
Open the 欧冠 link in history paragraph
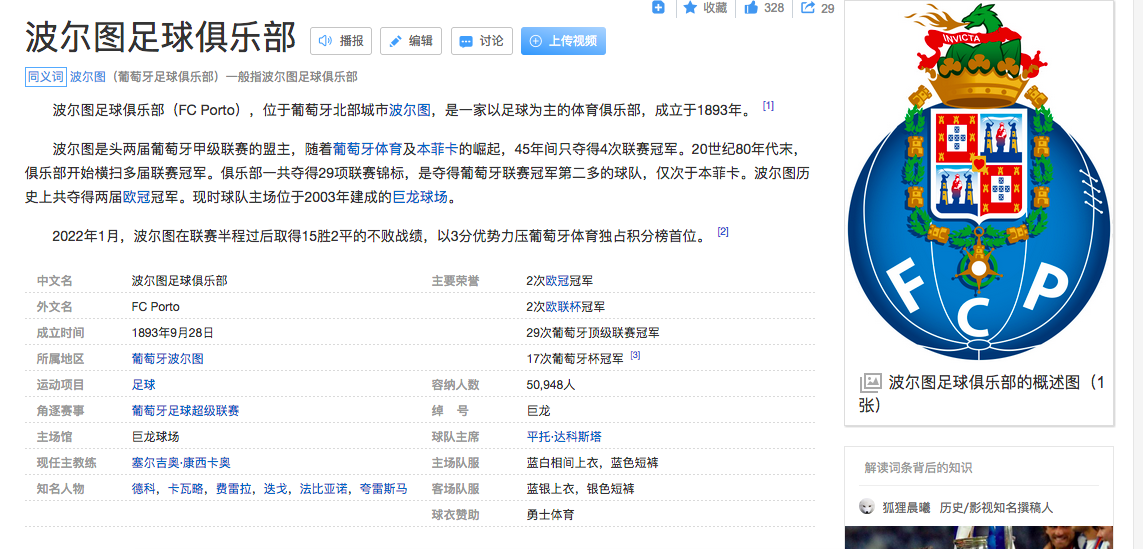click(x=135, y=197)
